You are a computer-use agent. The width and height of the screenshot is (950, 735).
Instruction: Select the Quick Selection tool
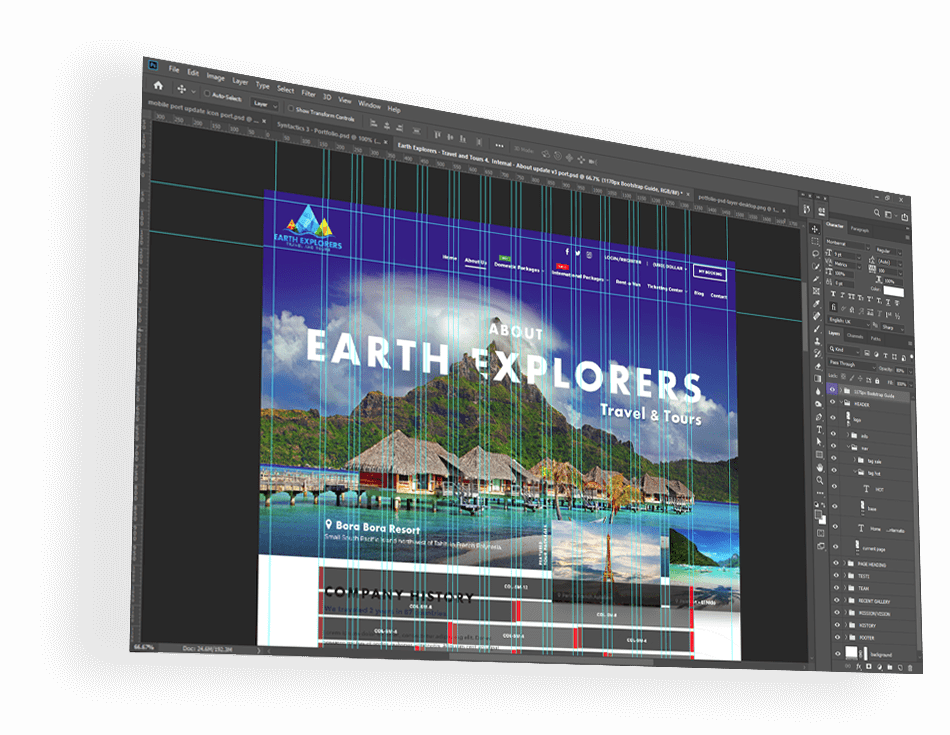coord(815,266)
